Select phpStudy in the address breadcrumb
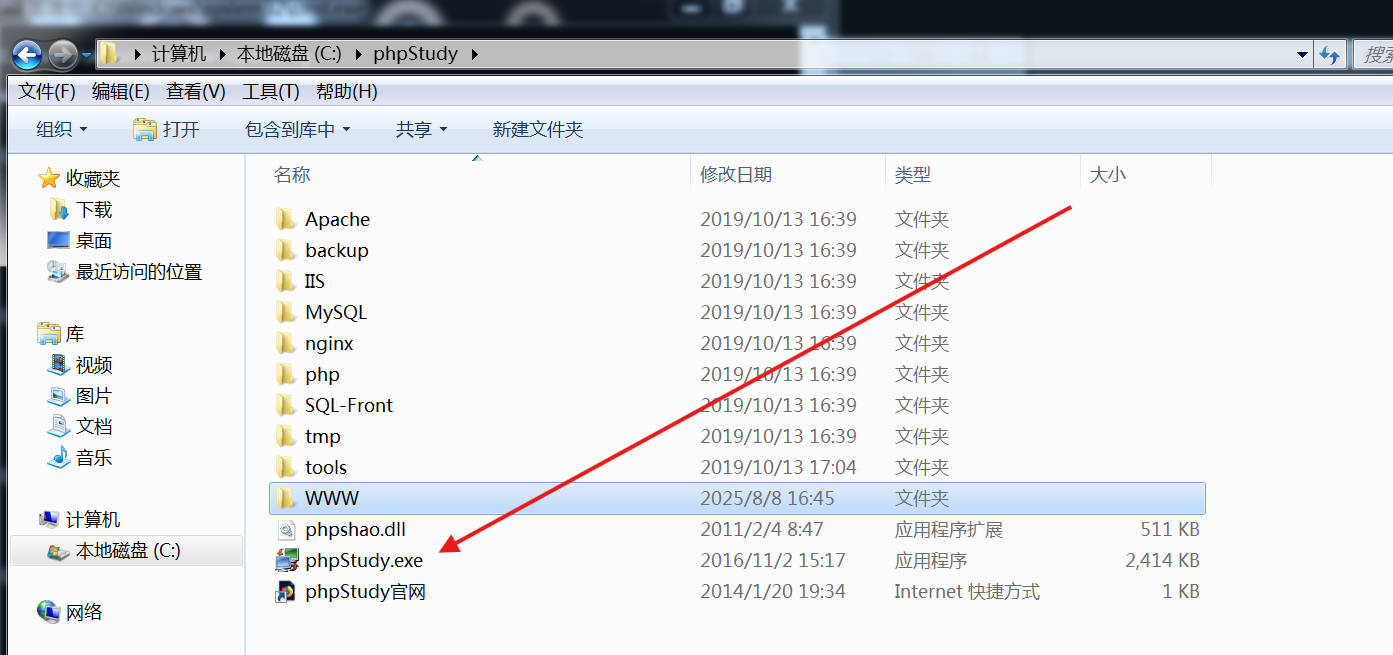Image resolution: width=1393 pixels, height=655 pixels. [x=415, y=54]
